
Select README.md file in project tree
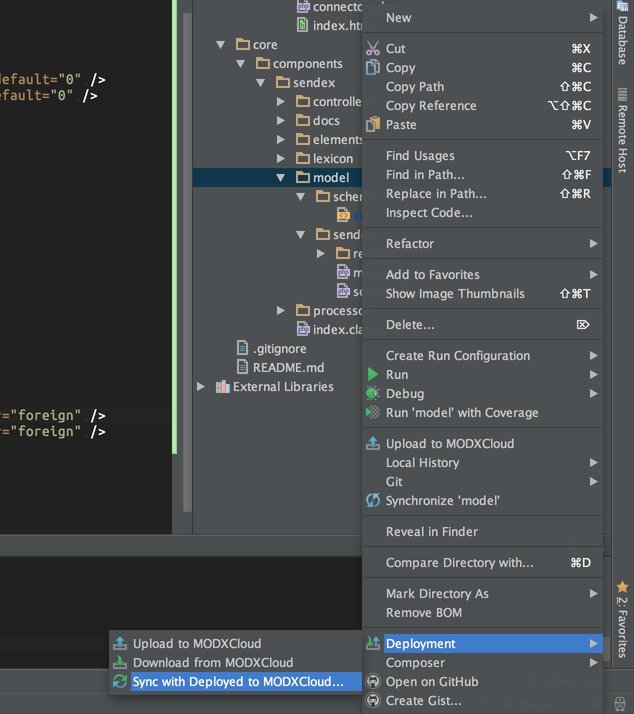click(x=288, y=367)
